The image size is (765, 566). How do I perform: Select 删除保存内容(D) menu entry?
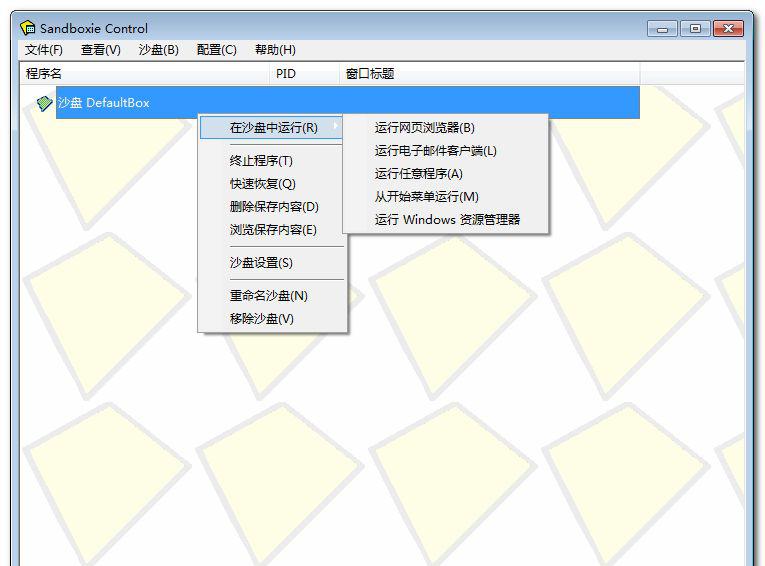coord(272,206)
